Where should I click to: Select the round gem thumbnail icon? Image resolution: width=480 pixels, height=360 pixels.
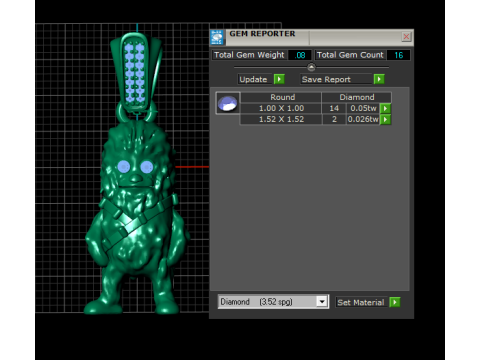(x=228, y=103)
